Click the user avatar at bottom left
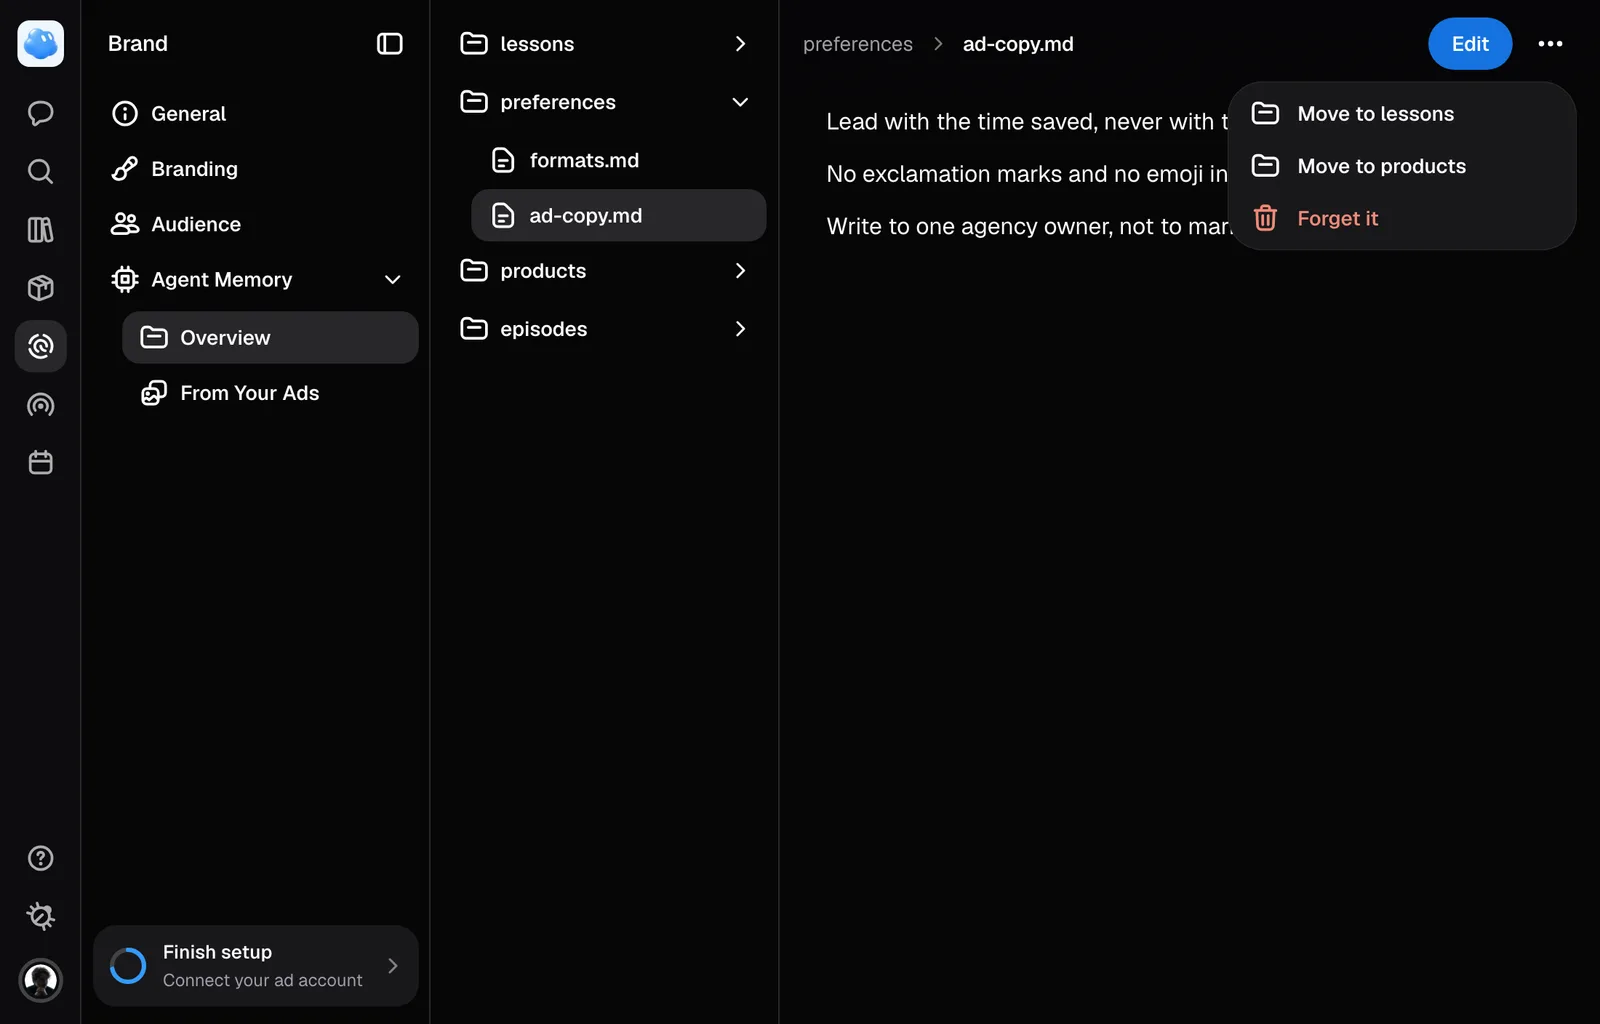The width and height of the screenshot is (1600, 1024). 41,980
